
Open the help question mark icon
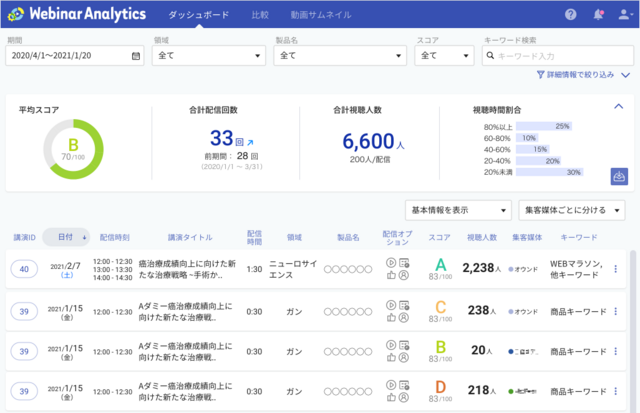point(571,15)
